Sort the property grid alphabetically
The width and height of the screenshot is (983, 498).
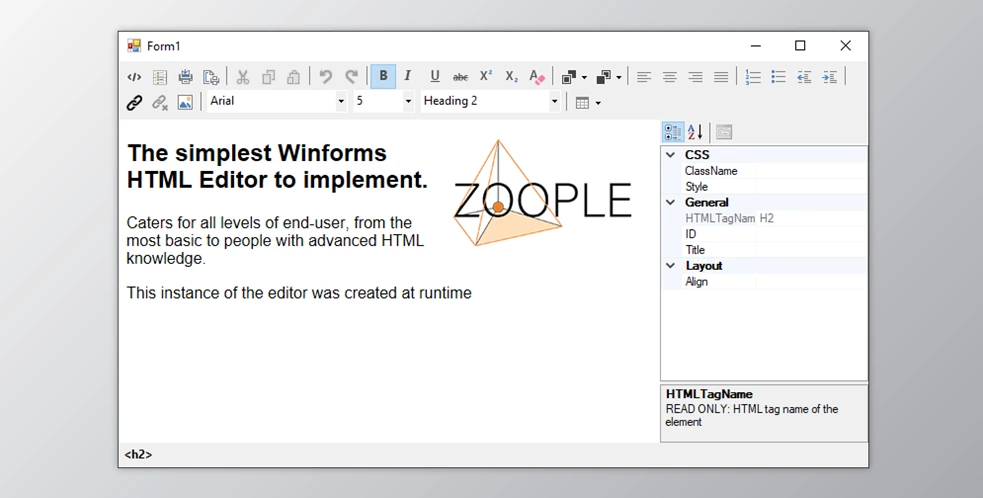tap(695, 132)
